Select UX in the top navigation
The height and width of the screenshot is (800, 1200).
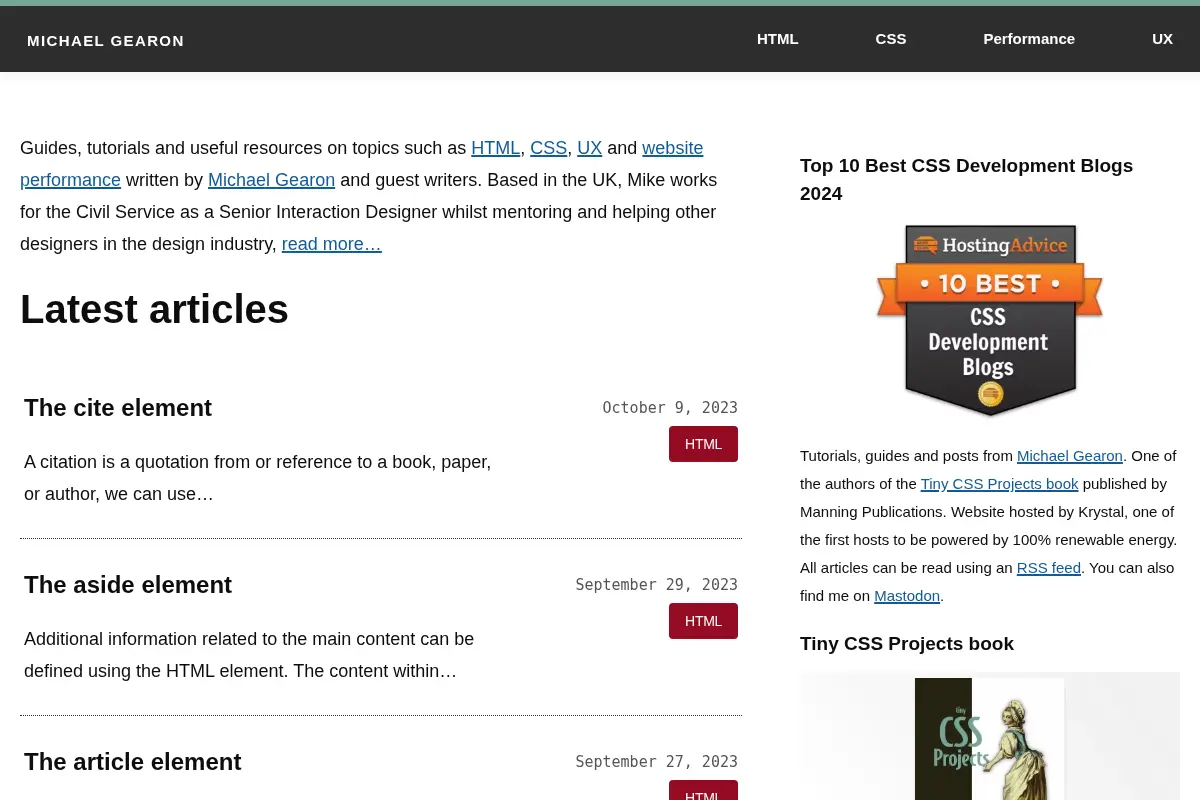coord(1162,39)
